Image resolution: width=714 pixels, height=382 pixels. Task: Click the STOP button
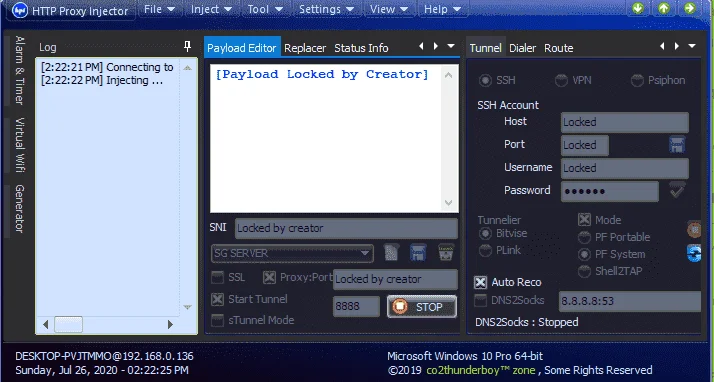tap(422, 307)
